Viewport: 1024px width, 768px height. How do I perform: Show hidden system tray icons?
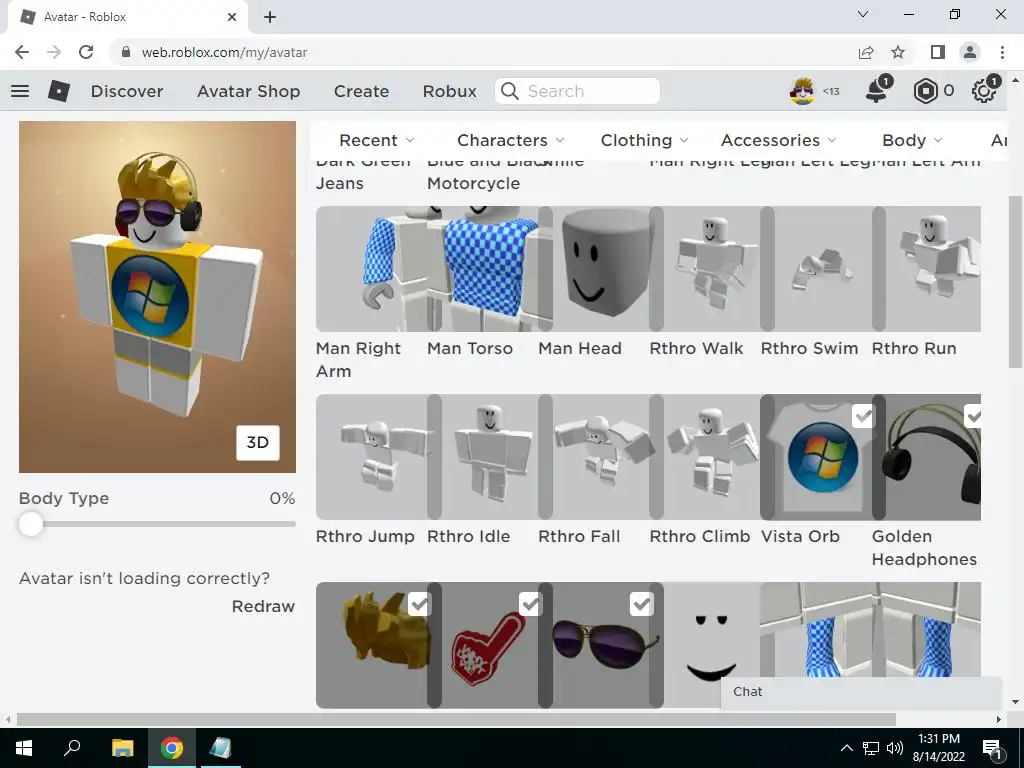846,748
